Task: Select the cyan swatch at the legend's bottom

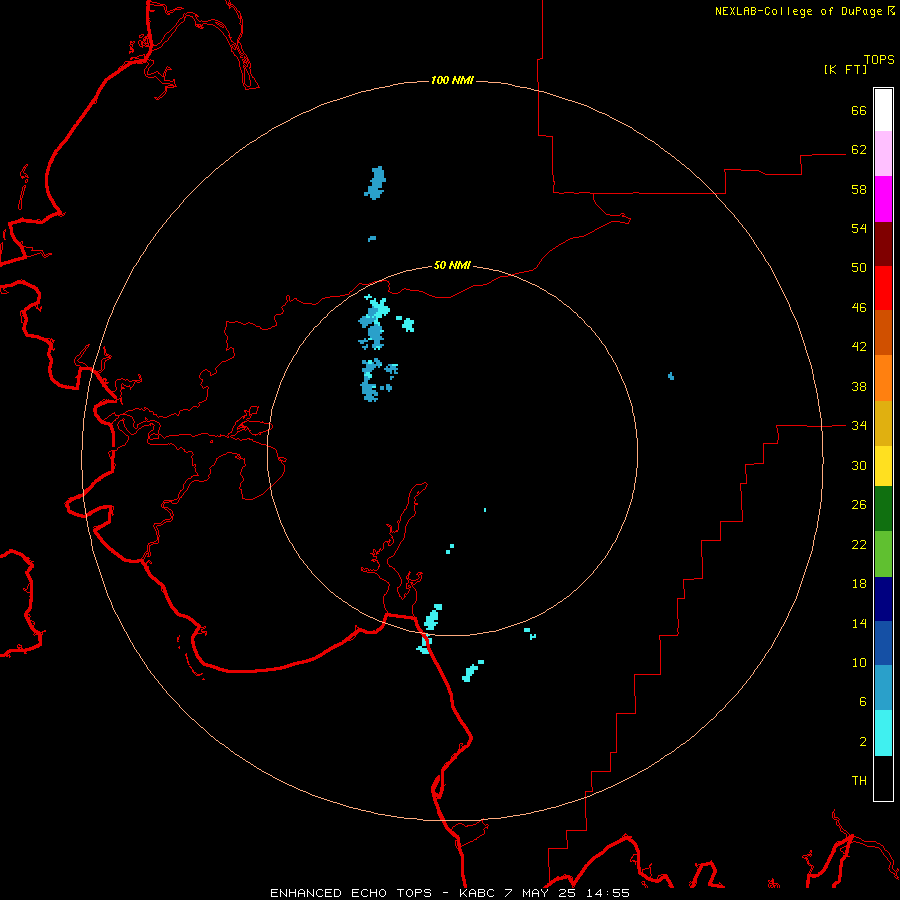Action: coord(883,733)
